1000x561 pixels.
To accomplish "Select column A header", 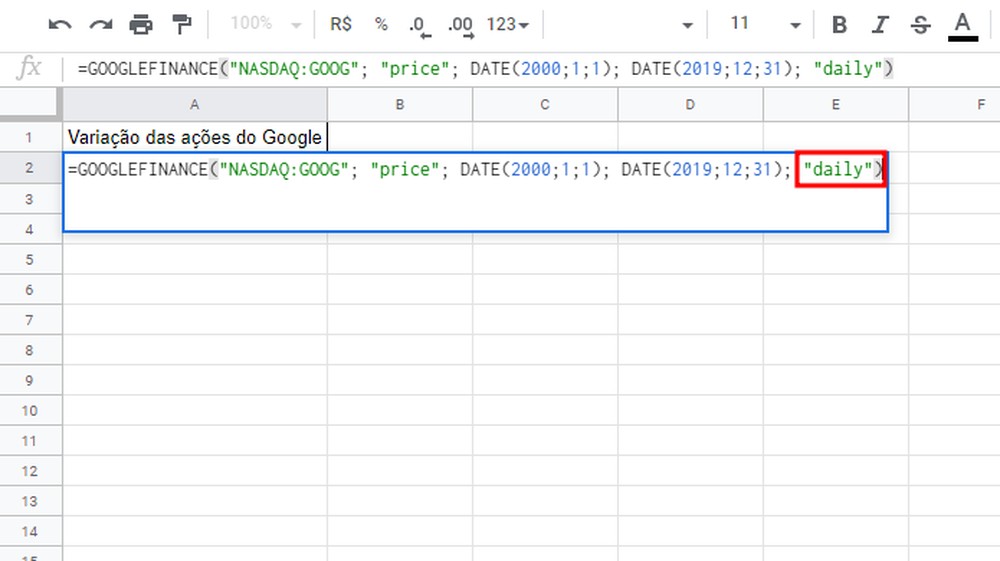I will [195, 105].
